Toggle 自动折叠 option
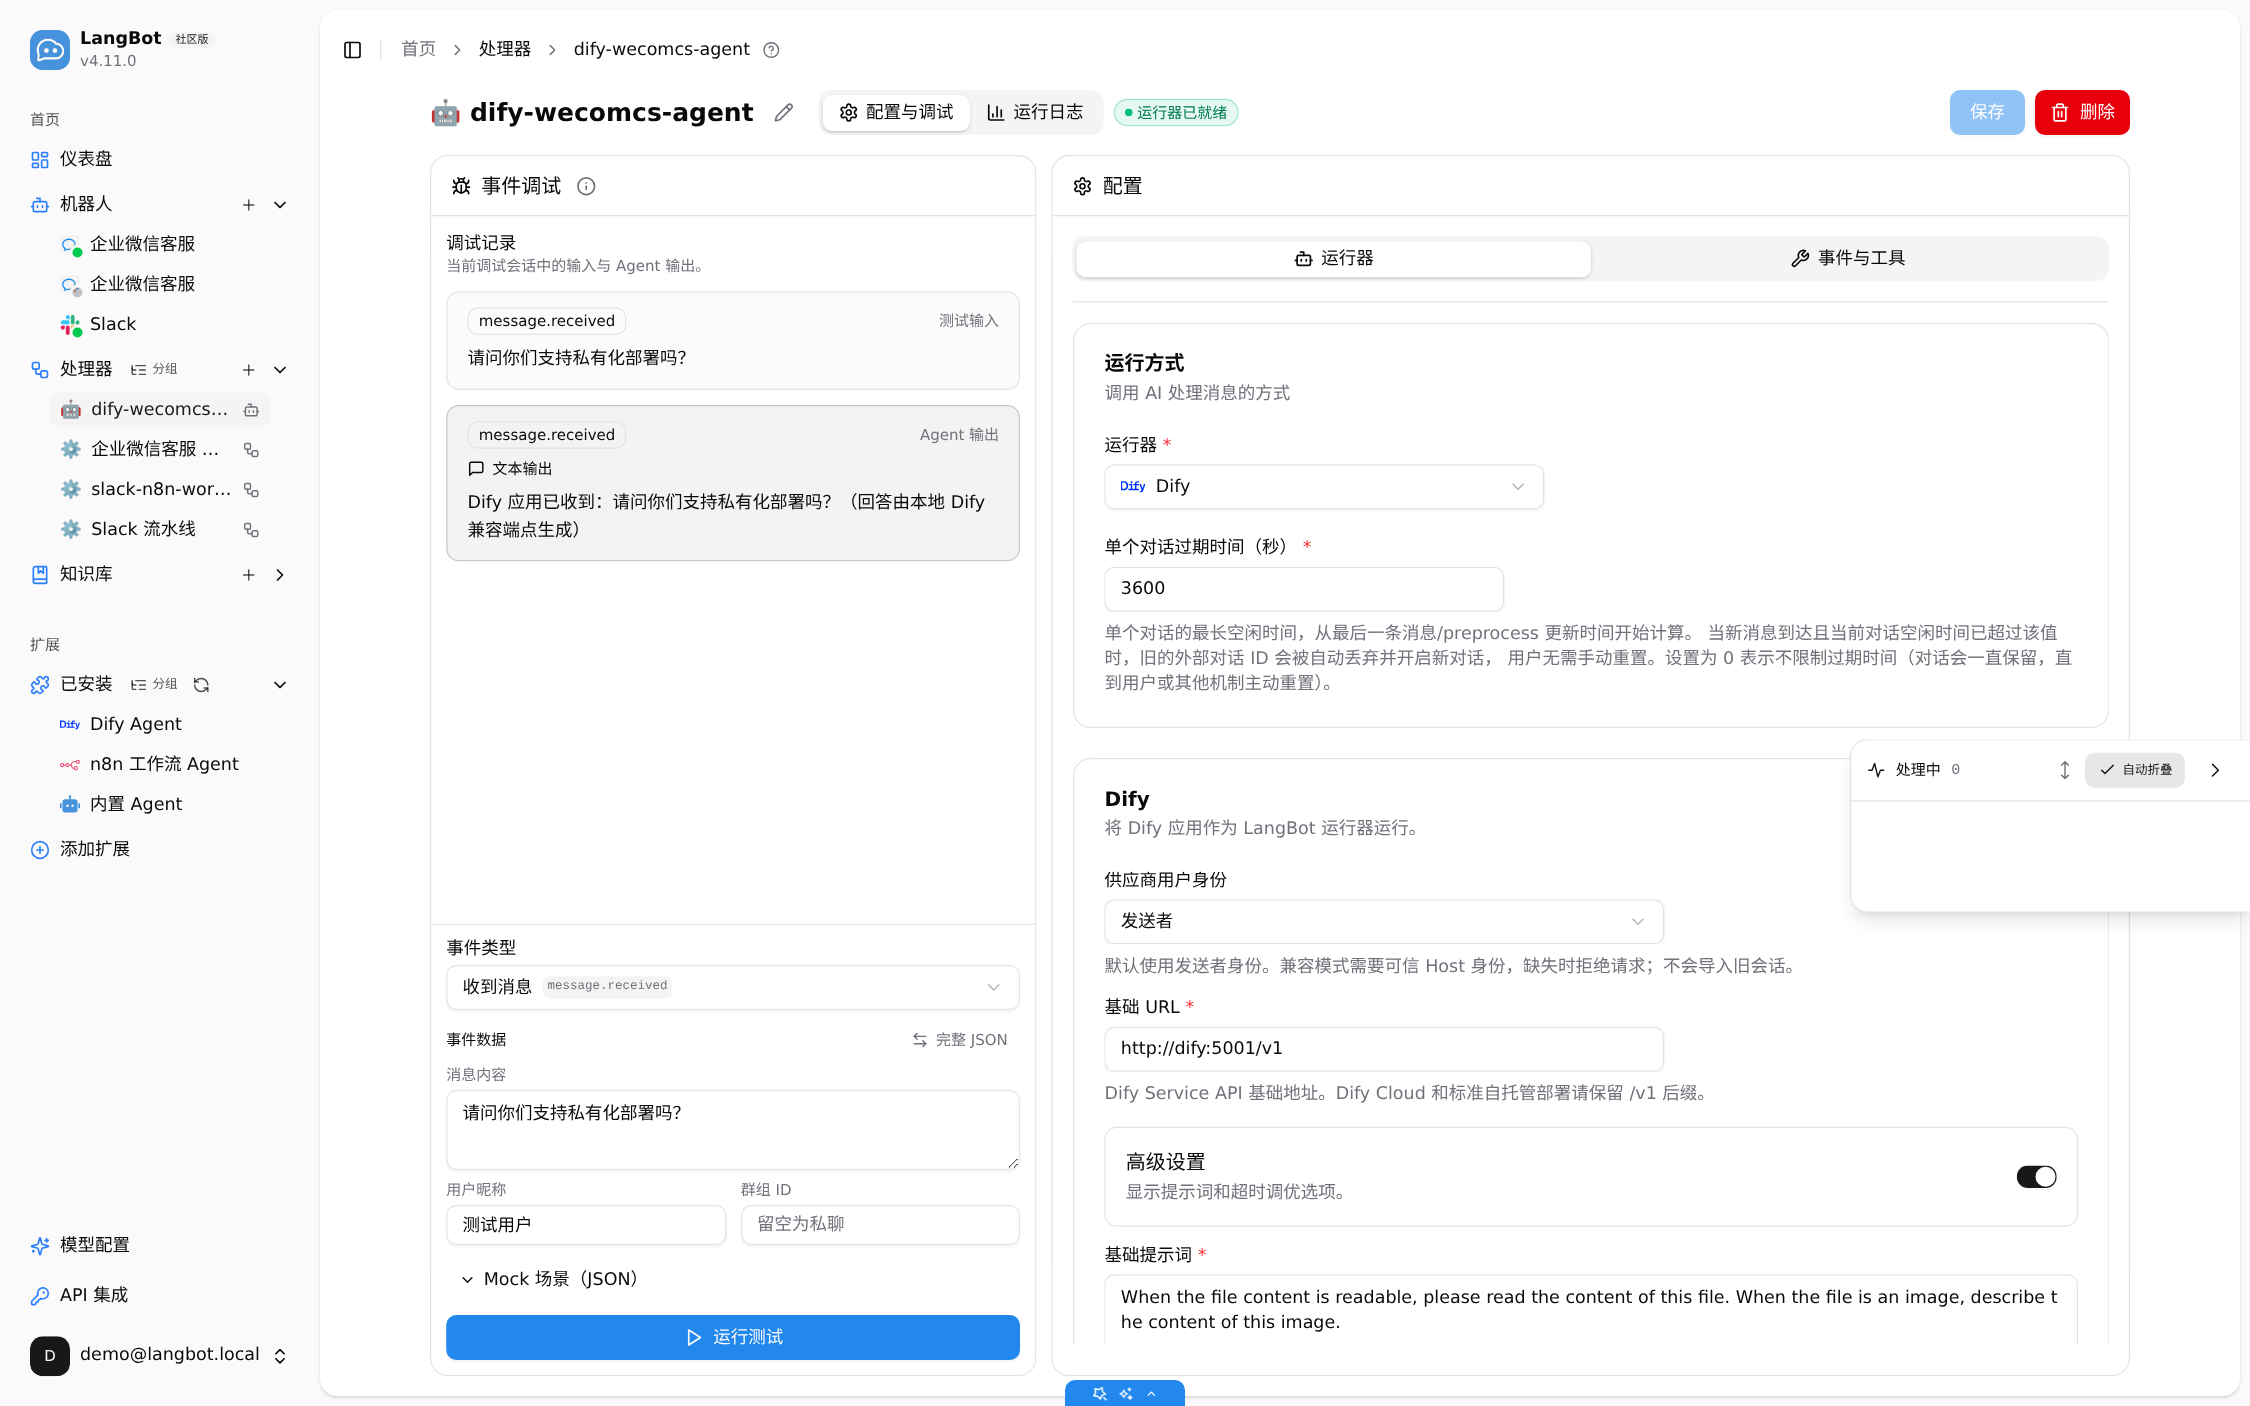2250x1406 pixels. pyautogui.click(x=2134, y=769)
